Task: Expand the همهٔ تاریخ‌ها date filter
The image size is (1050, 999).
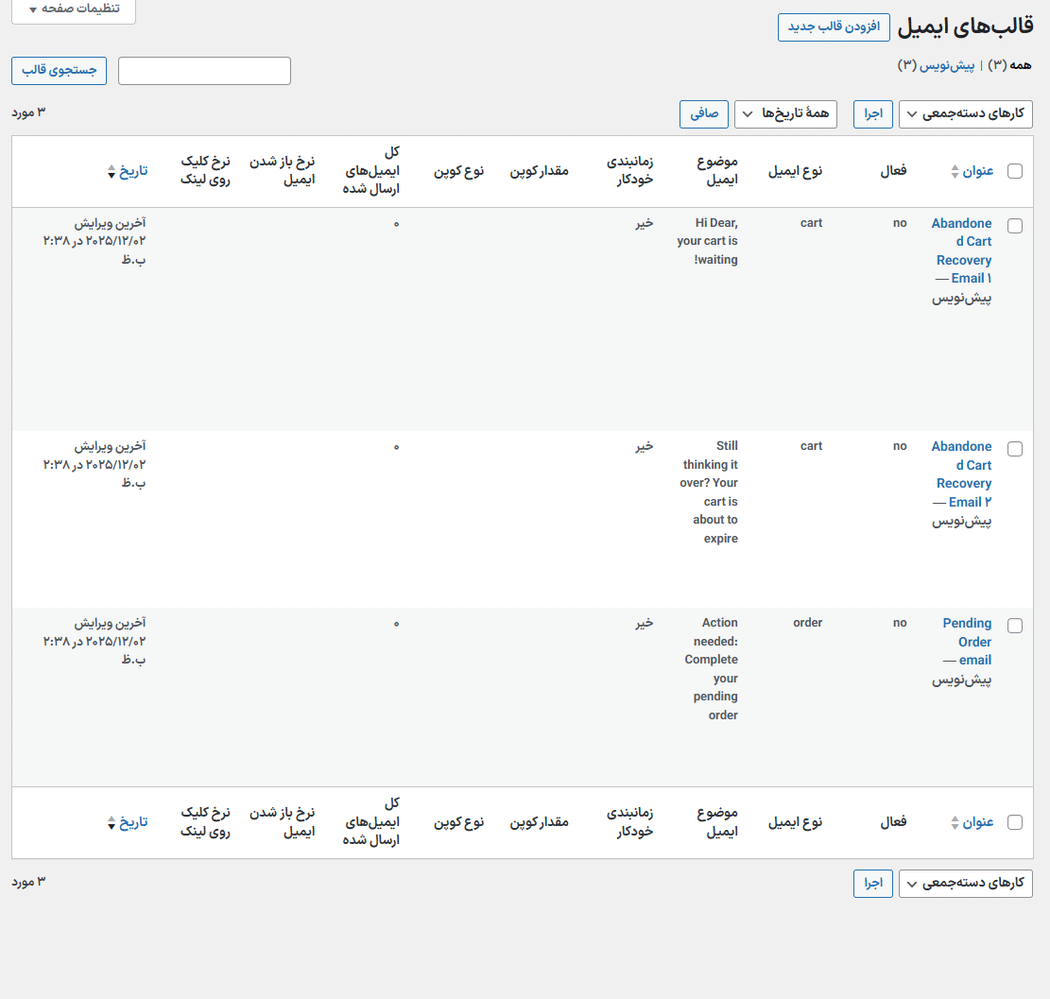Action: [x=785, y=114]
